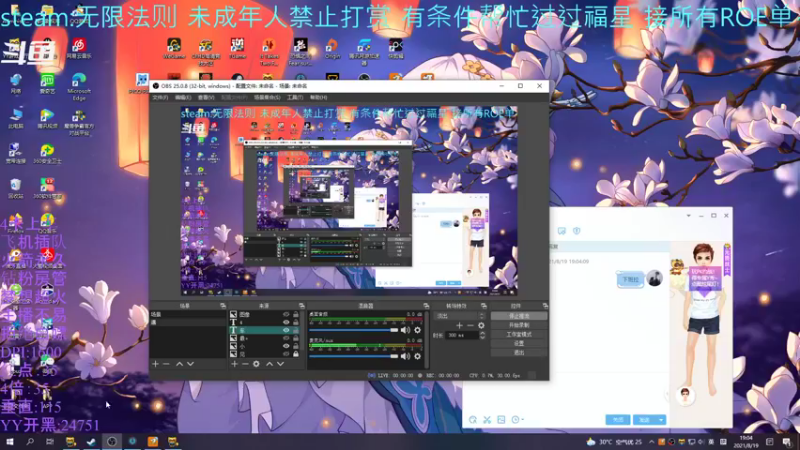This screenshot has width=800, height=450.
Task: Pop out the Controls dock panel
Action: [x=545, y=306]
